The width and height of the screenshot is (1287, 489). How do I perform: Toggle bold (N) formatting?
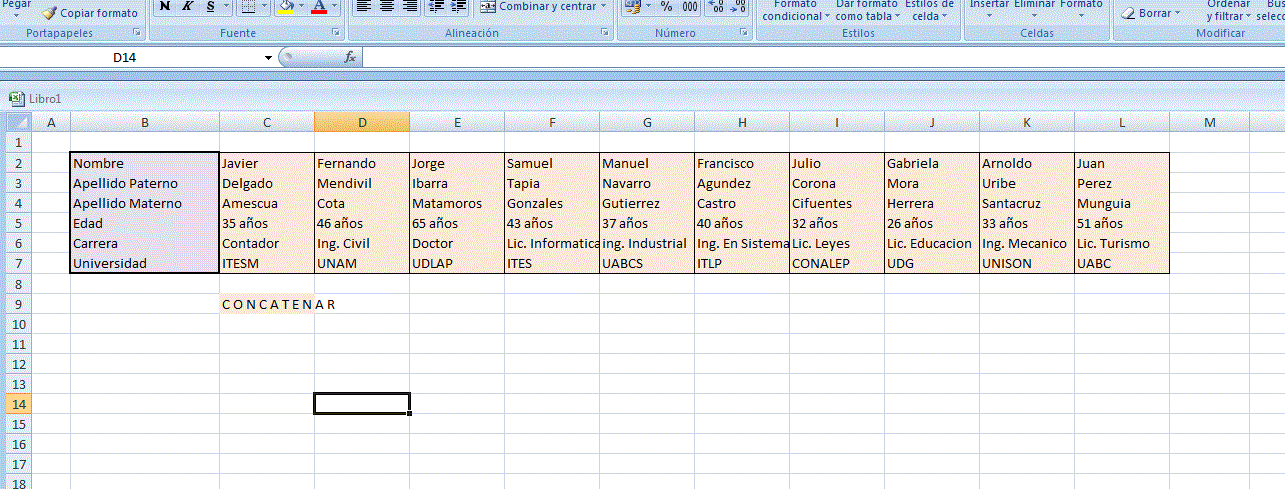[165, 7]
